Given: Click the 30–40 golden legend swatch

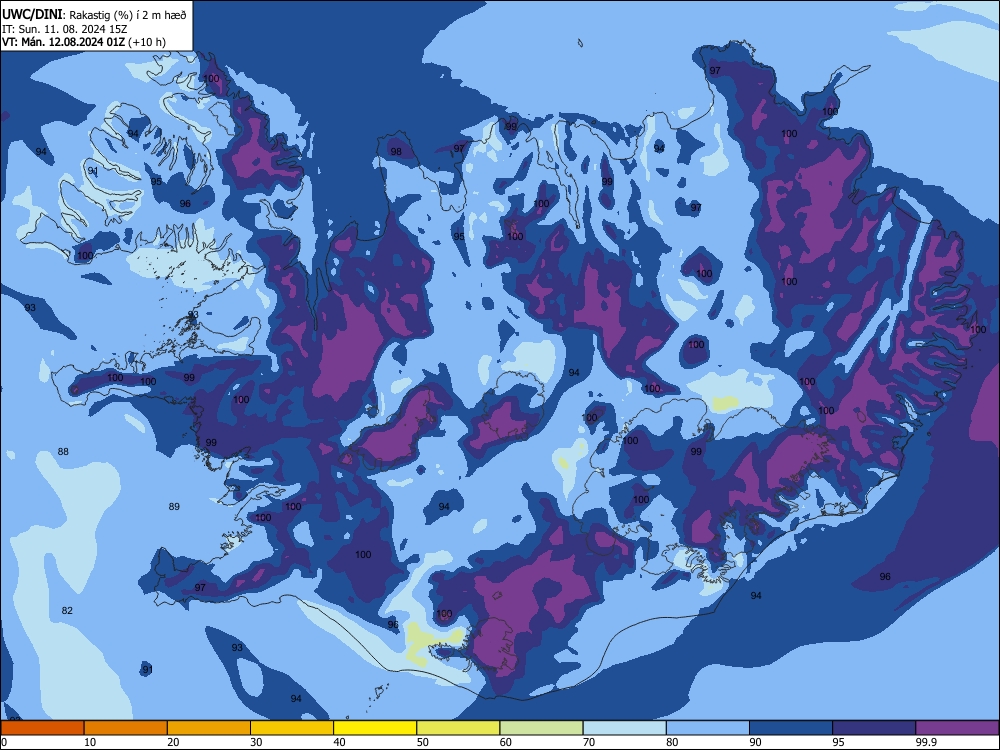Looking at the screenshot, I should click(292, 728).
